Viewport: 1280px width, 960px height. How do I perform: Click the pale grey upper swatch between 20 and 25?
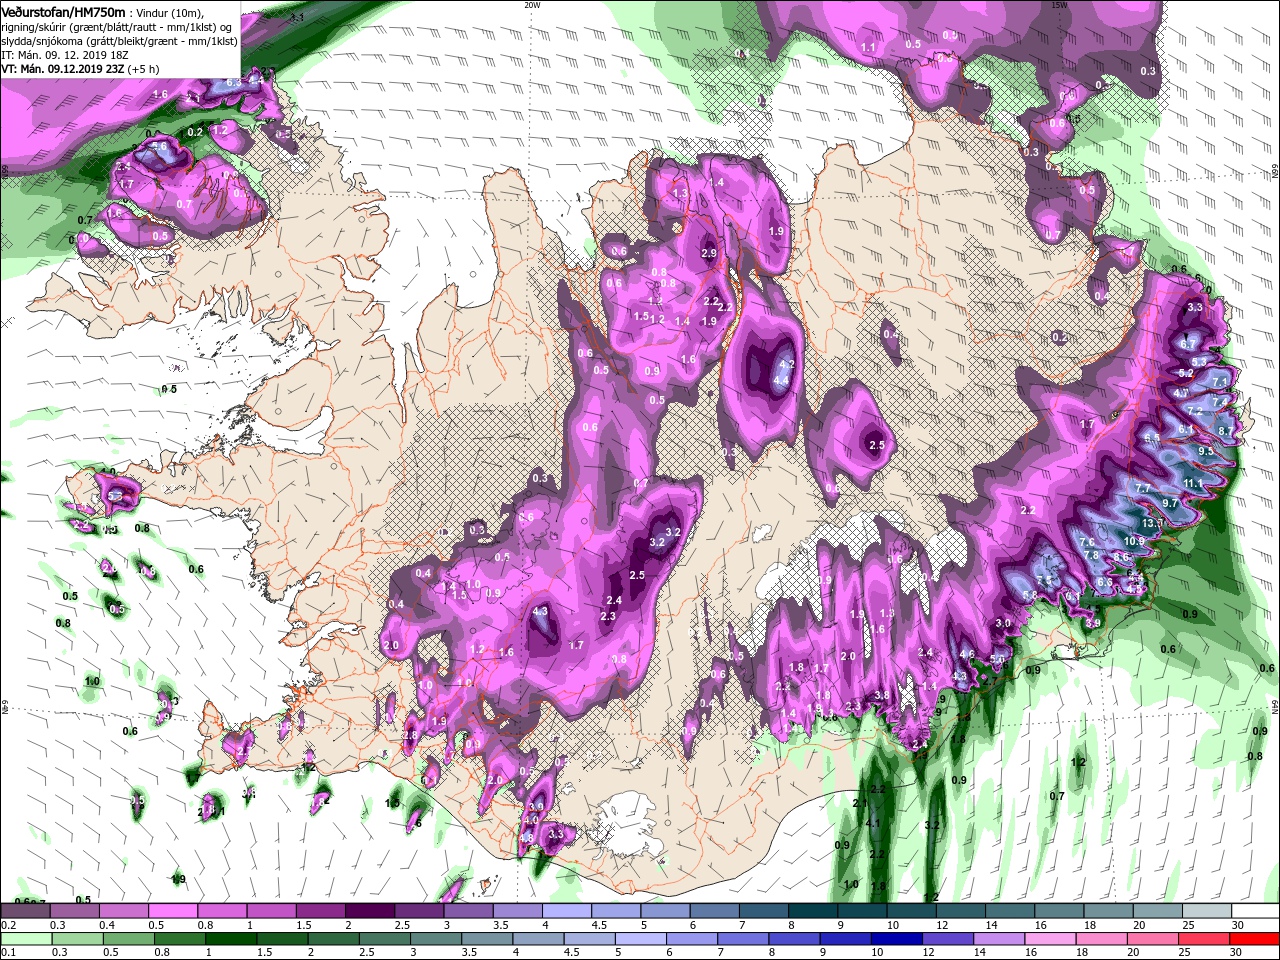1157,910
